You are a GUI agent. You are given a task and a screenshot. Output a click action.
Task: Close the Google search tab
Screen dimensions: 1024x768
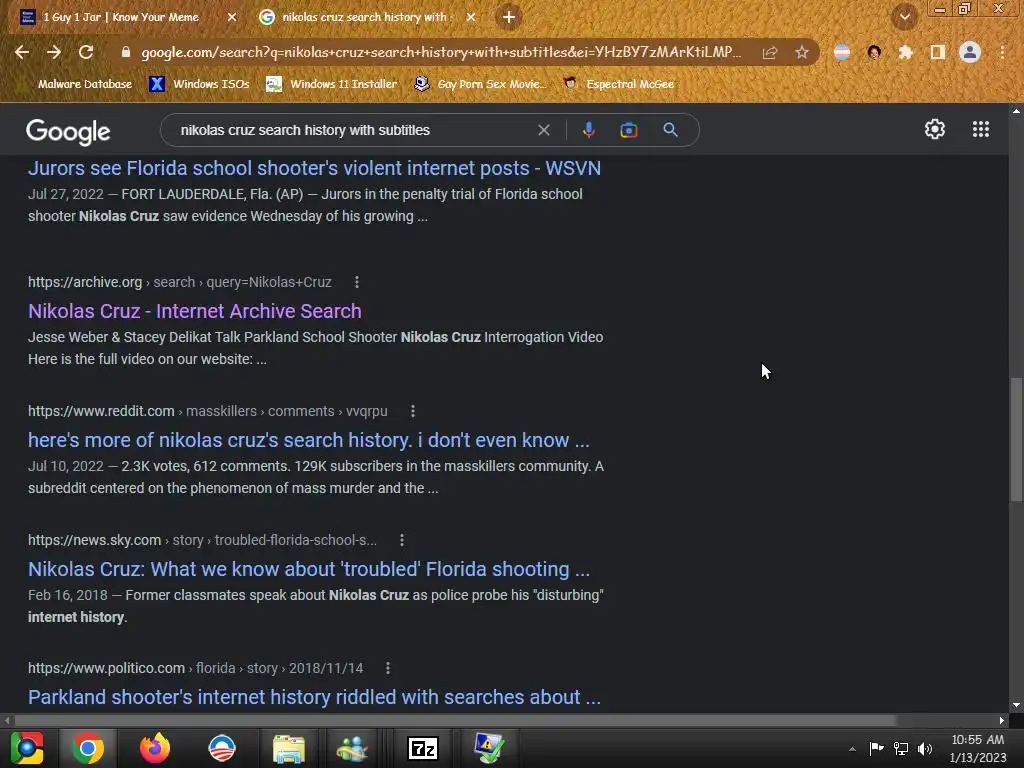point(471,17)
